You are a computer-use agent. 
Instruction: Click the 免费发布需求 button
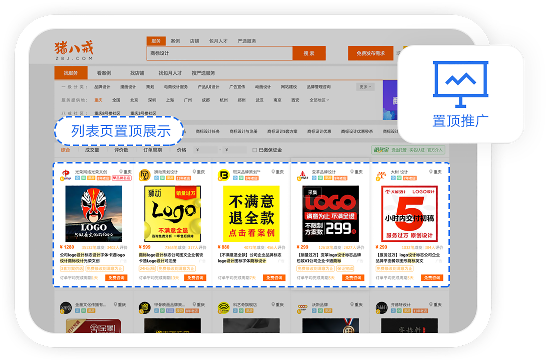[x=370, y=53]
